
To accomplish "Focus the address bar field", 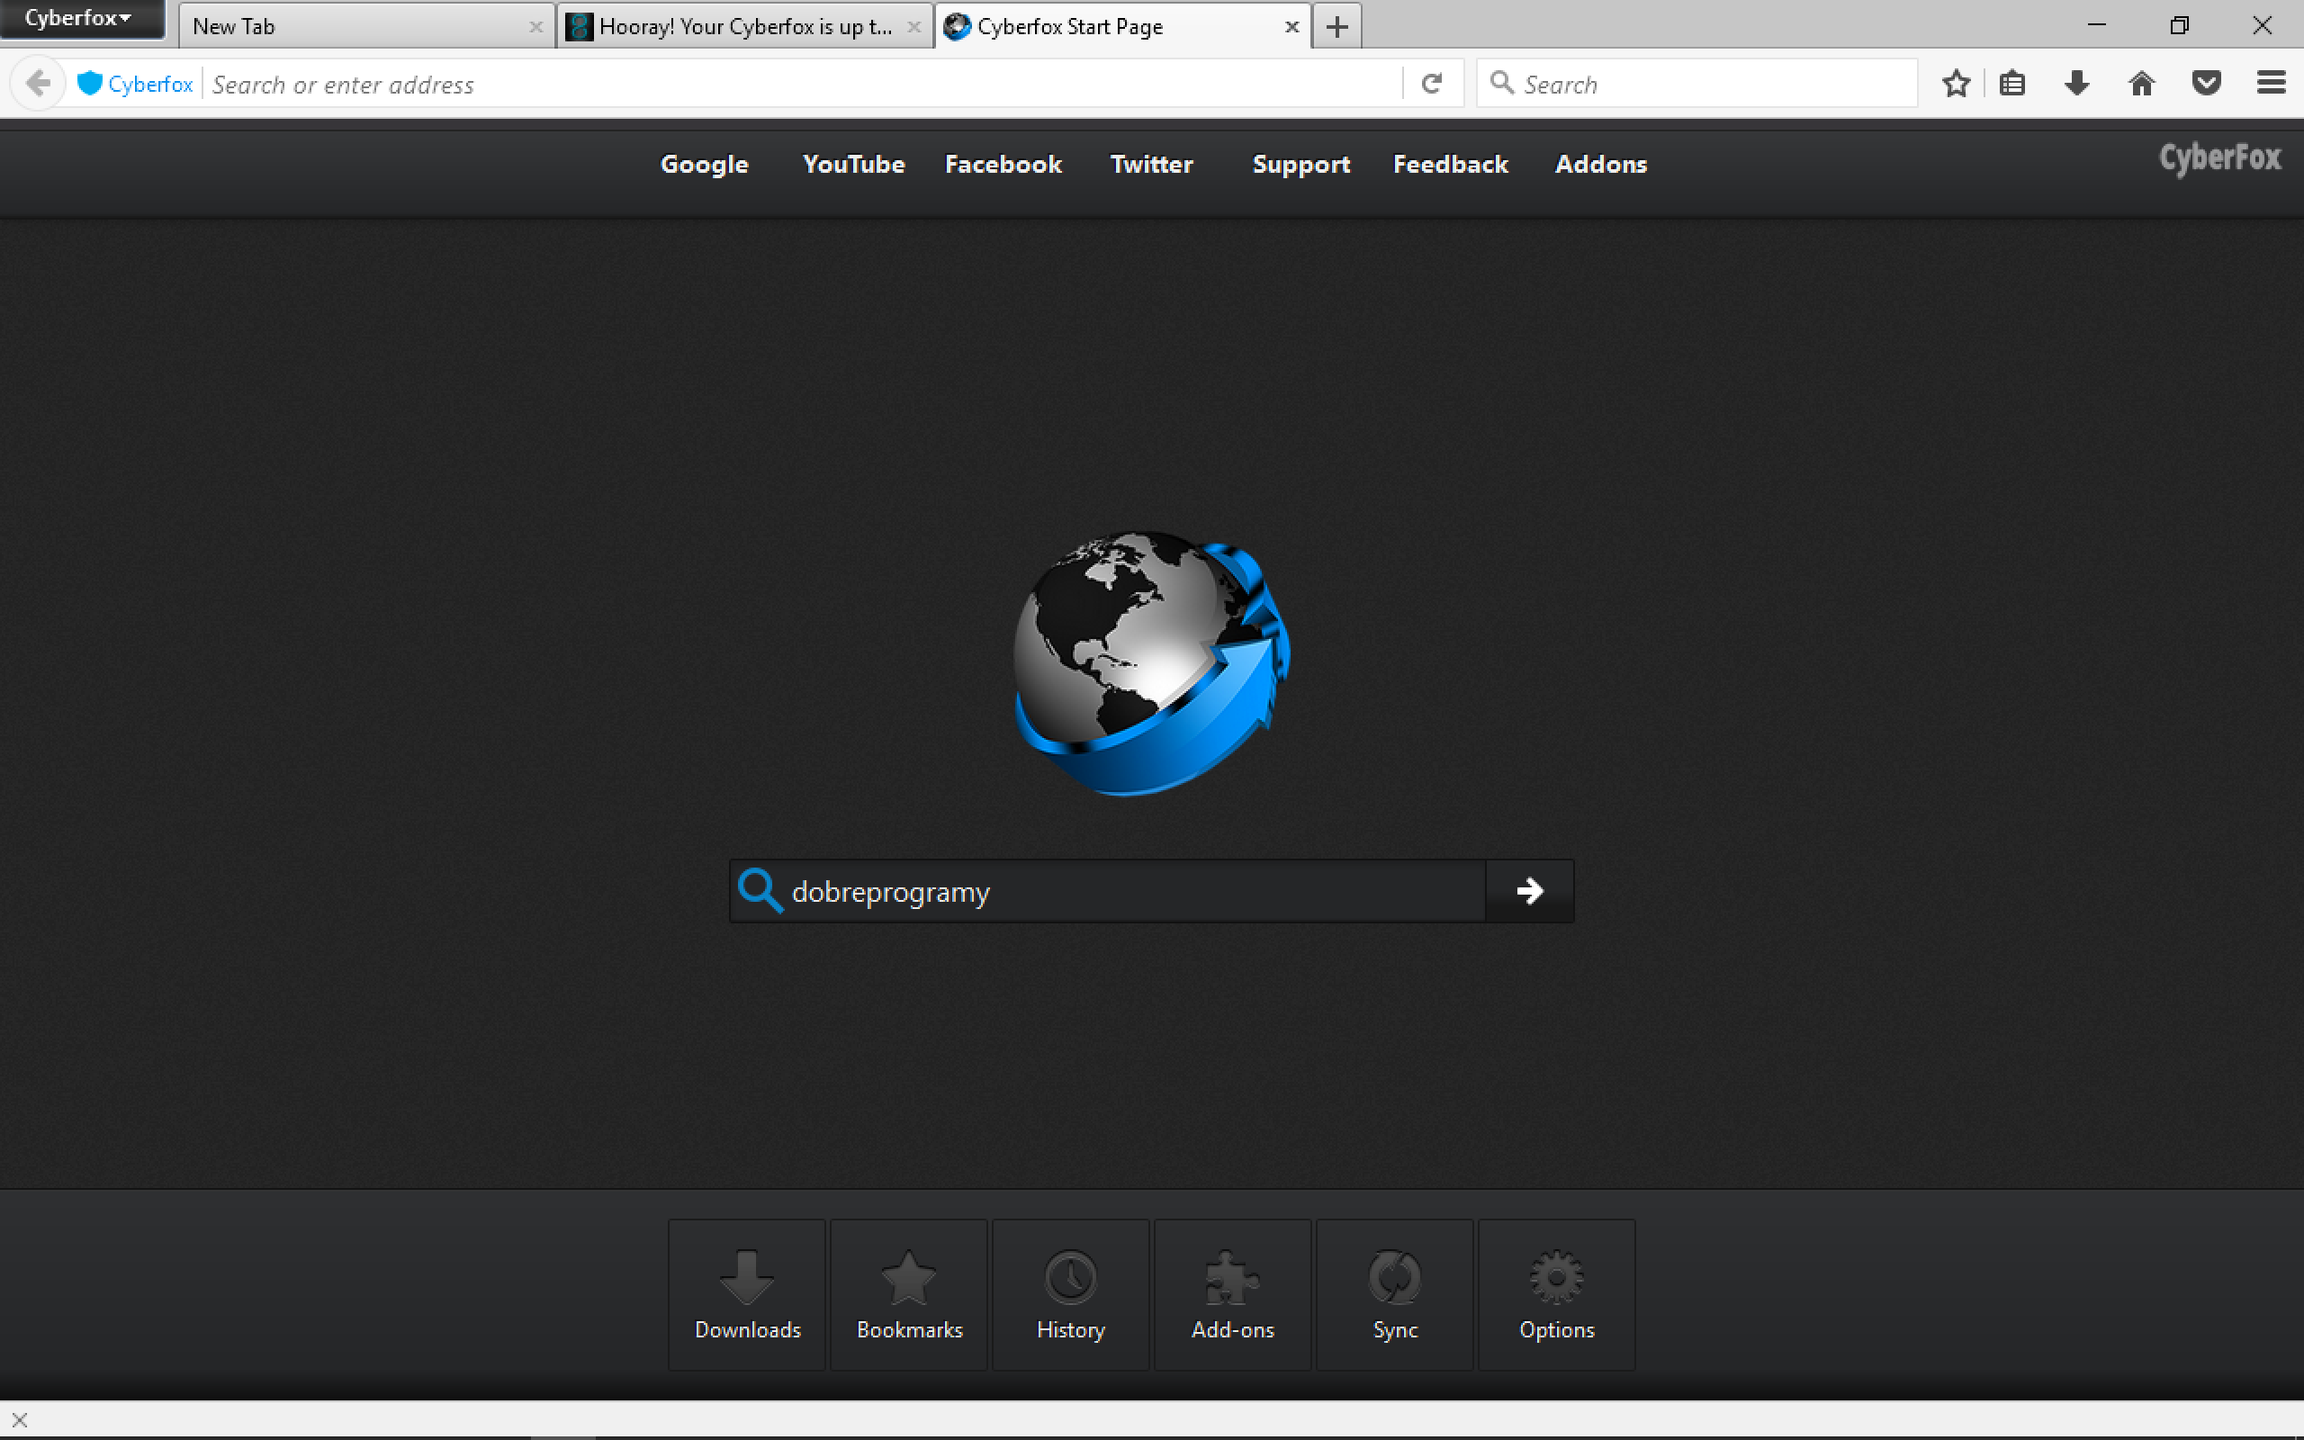I will pos(802,84).
